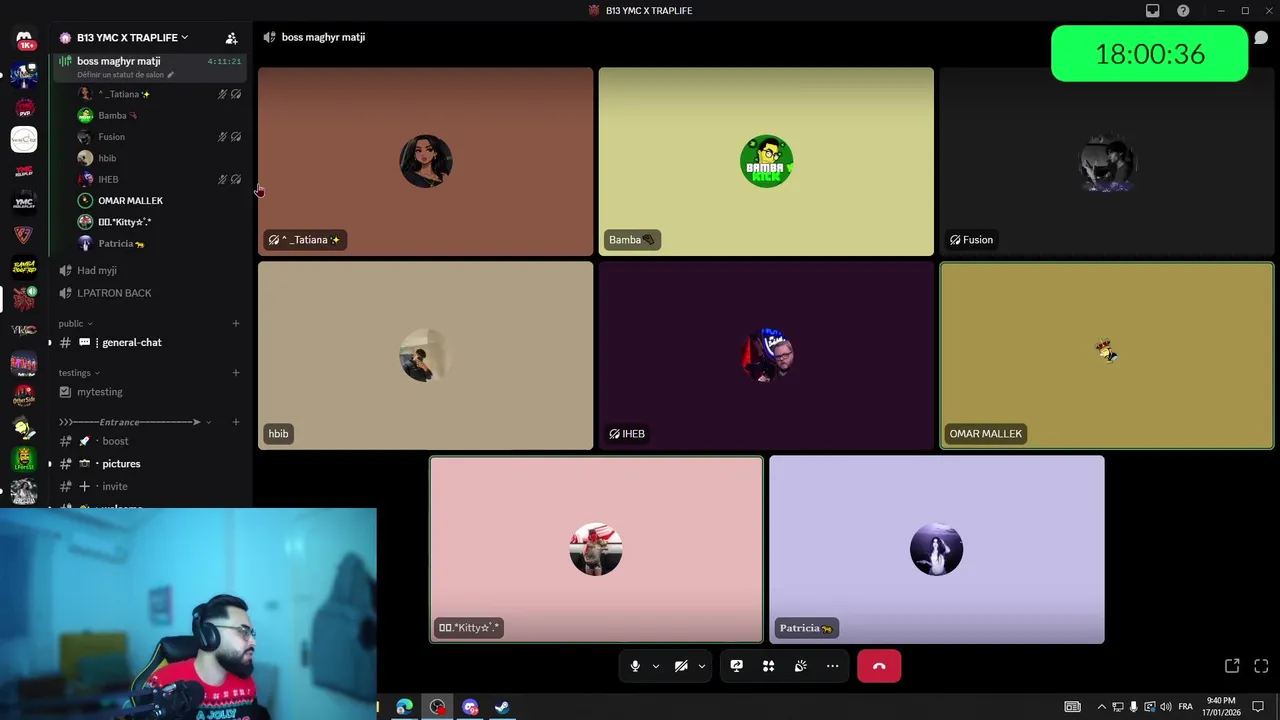Focus the Fusion video tile
Image resolution: width=1280 pixels, height=720 pixels.
pyautogui.click(x=1107, y=162)
